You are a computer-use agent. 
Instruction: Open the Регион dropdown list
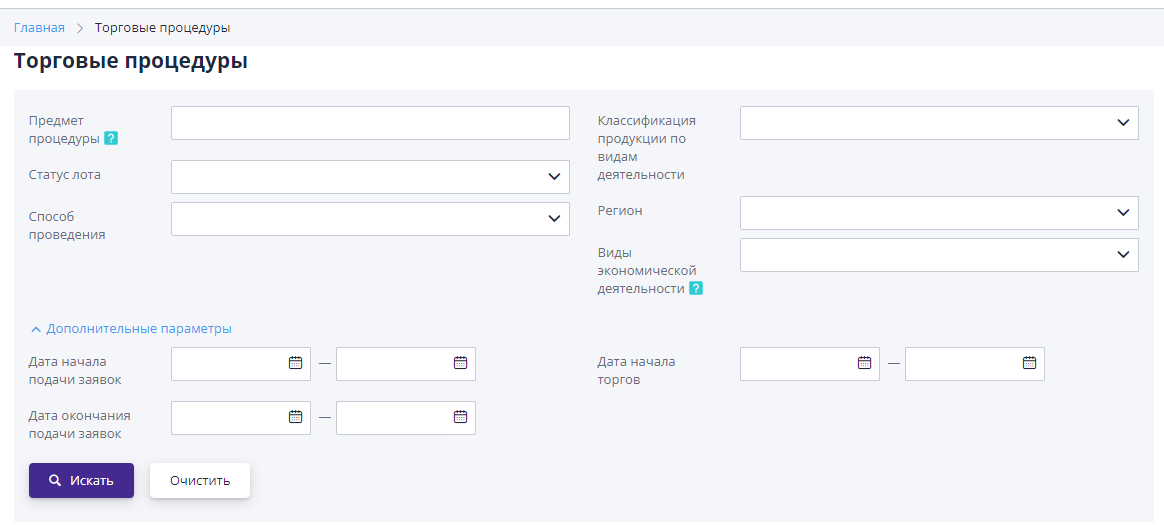[x=939, y=213]
